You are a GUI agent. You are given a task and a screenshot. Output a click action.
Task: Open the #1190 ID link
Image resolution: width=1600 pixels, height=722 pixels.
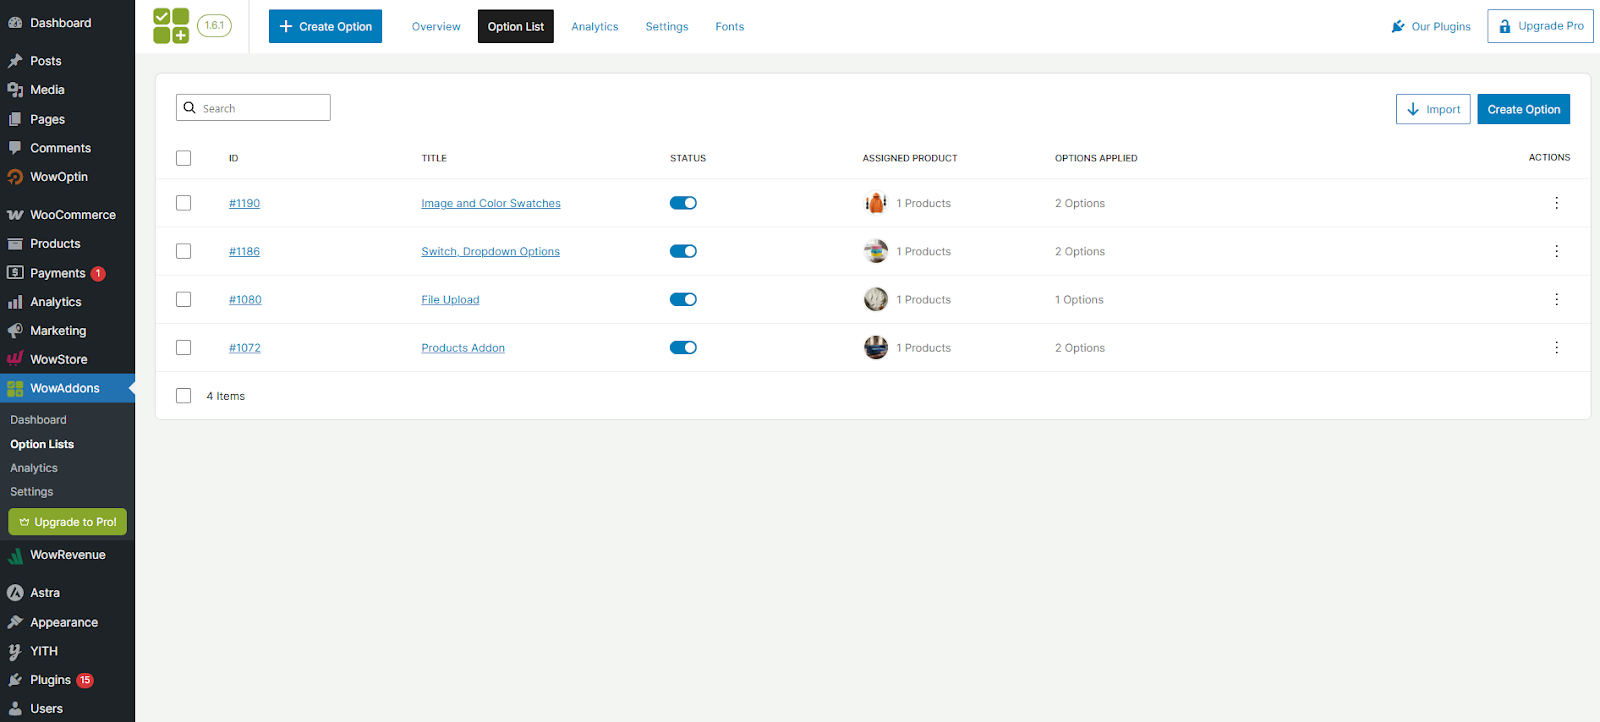244,203
